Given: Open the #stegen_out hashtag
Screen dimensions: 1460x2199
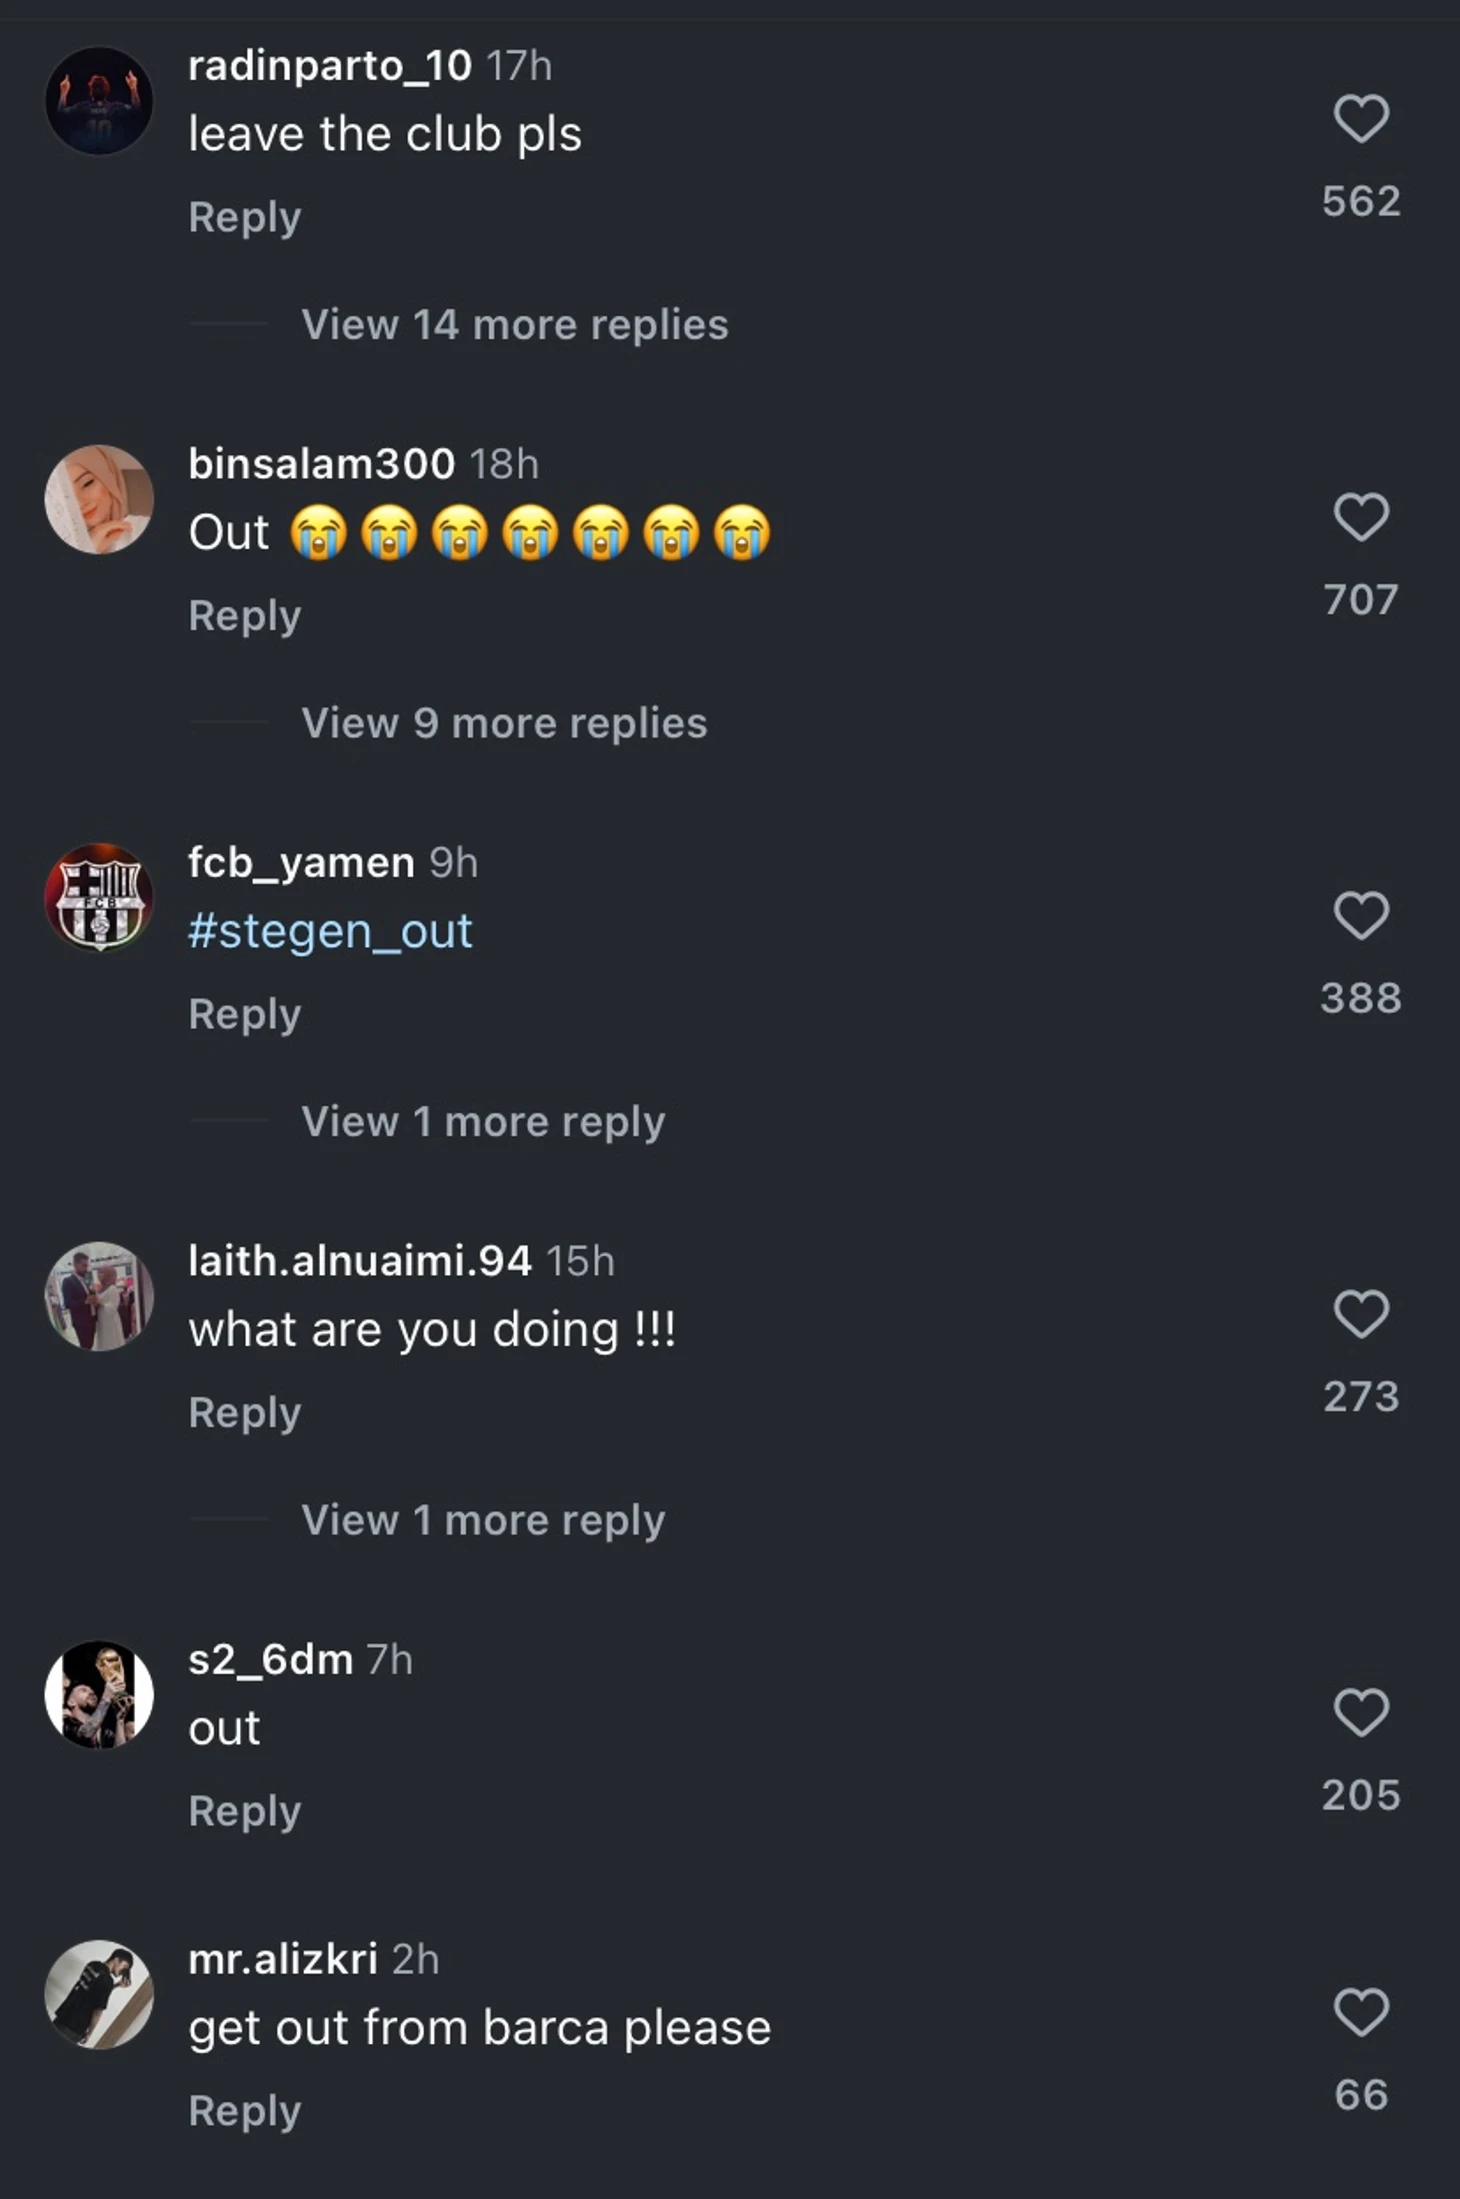Looking at the screenshot, I should click(x=330, y=931).
